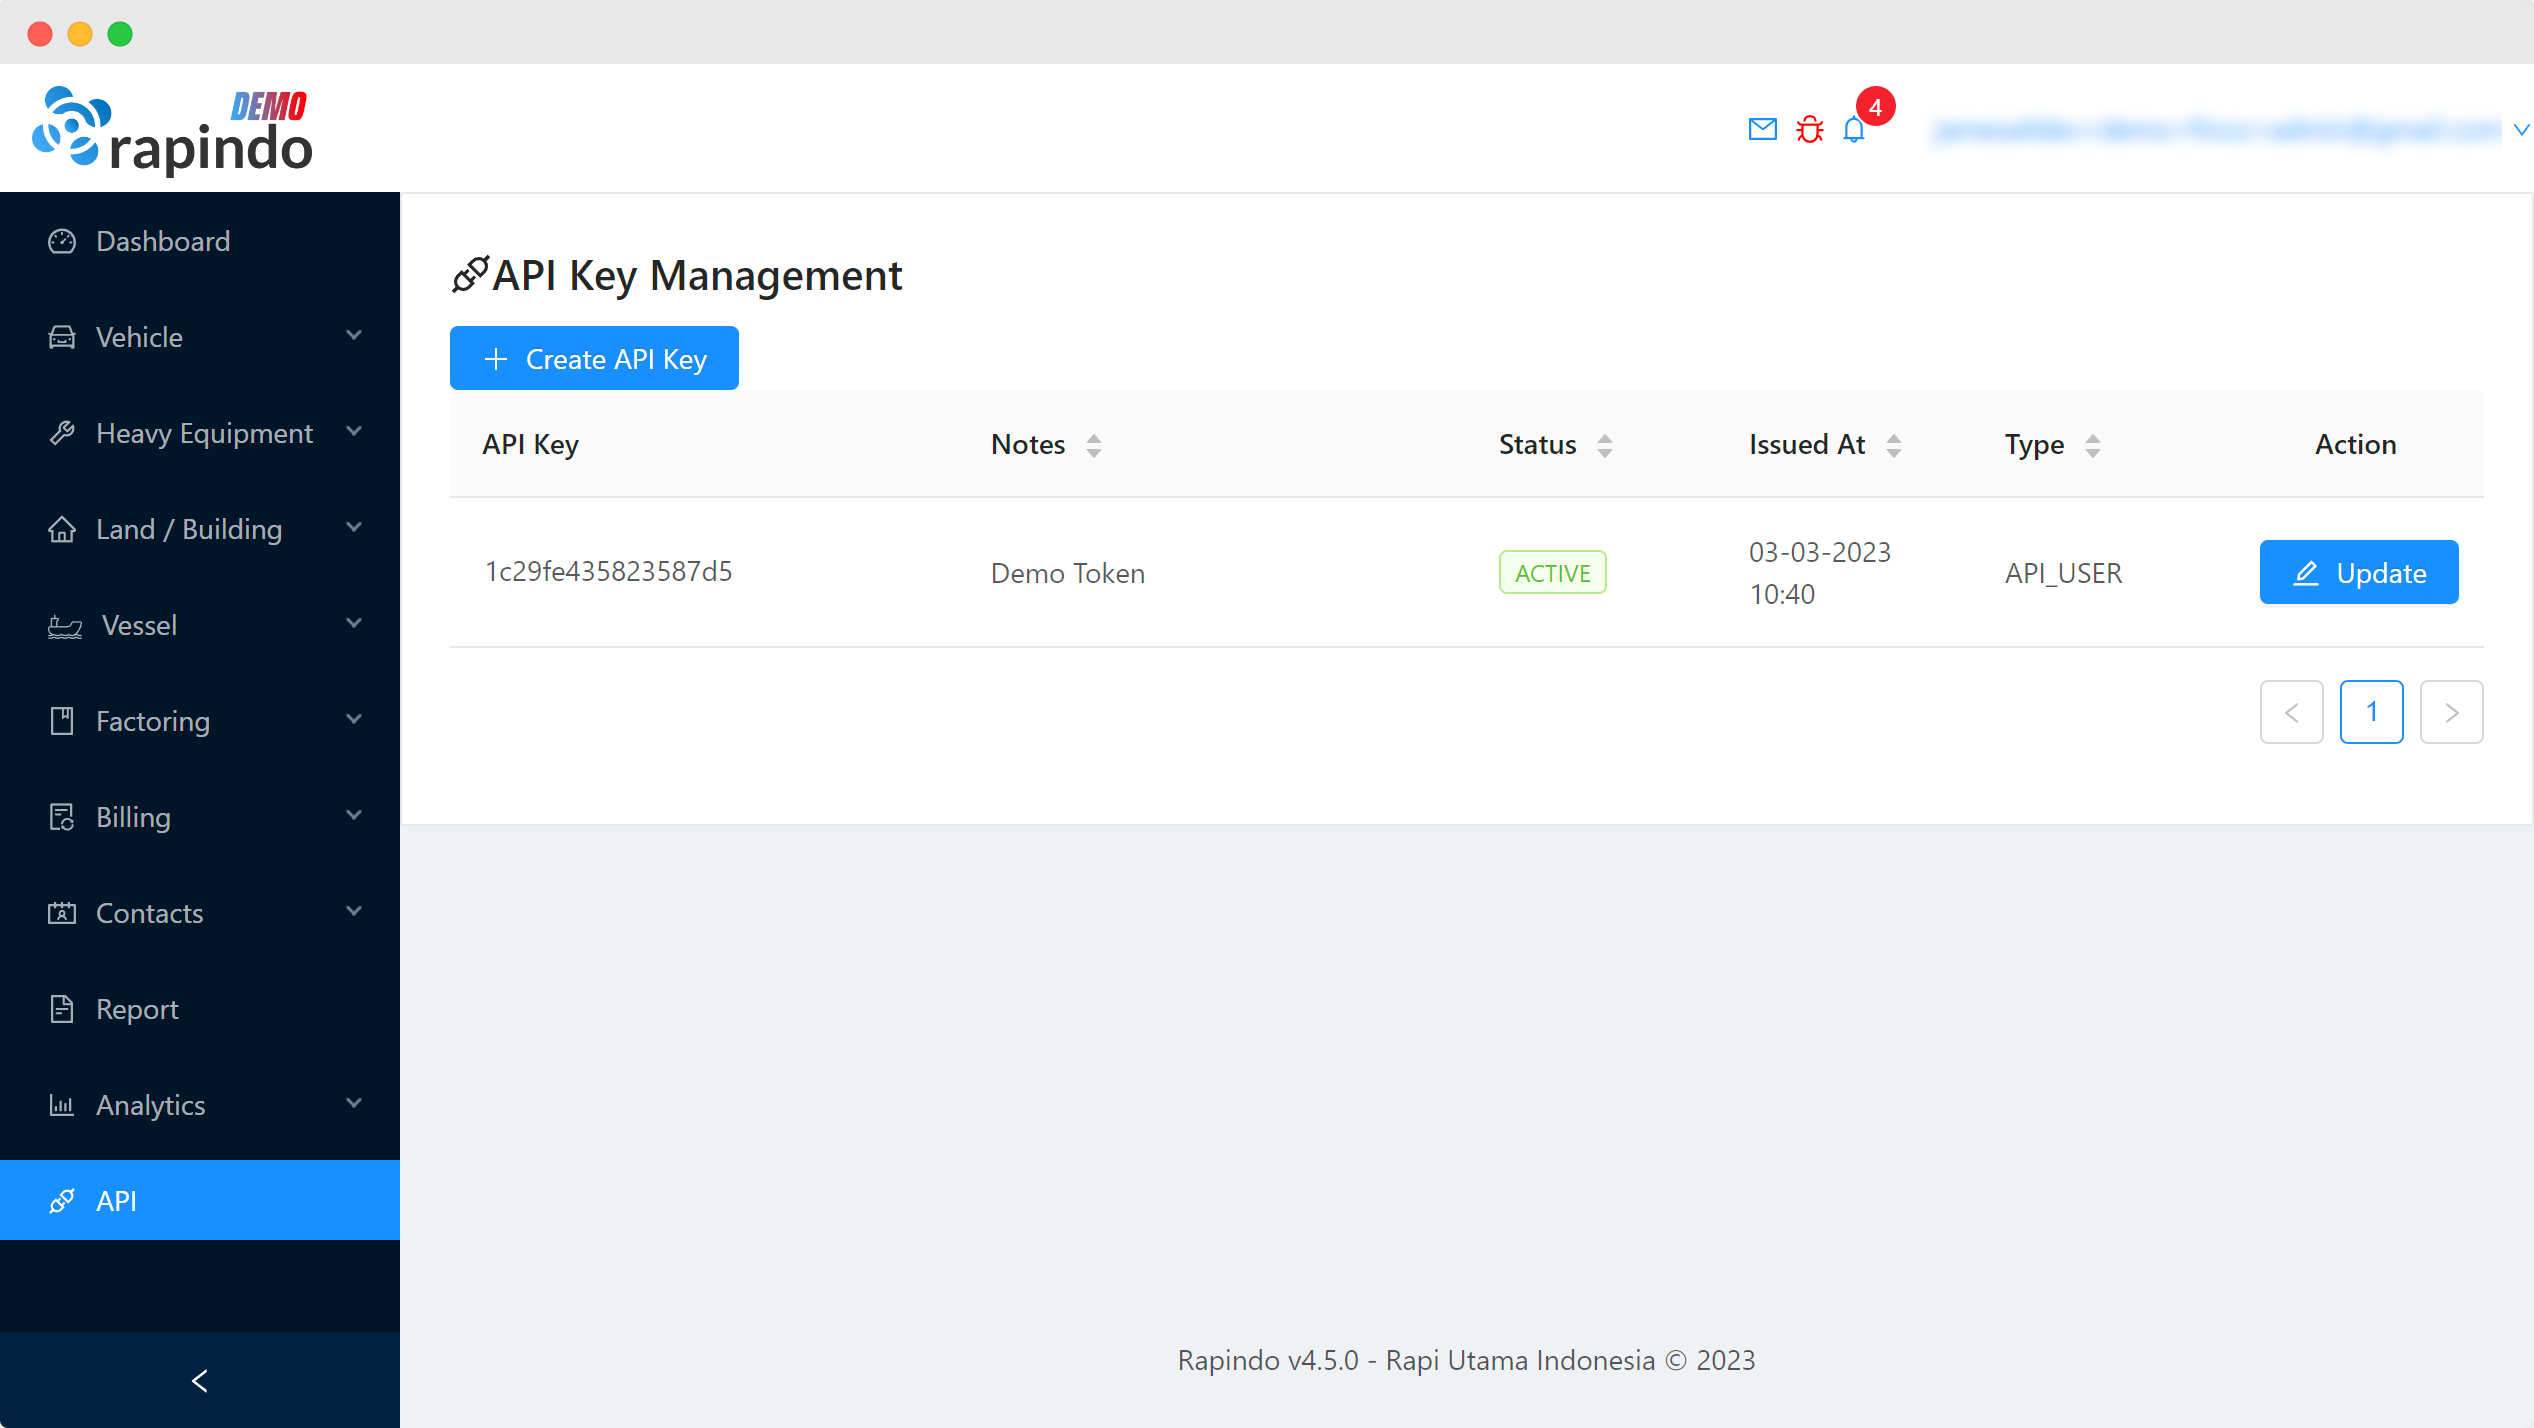Switch to the API section
The image size is (2534, 1428).
(116, 1200)
